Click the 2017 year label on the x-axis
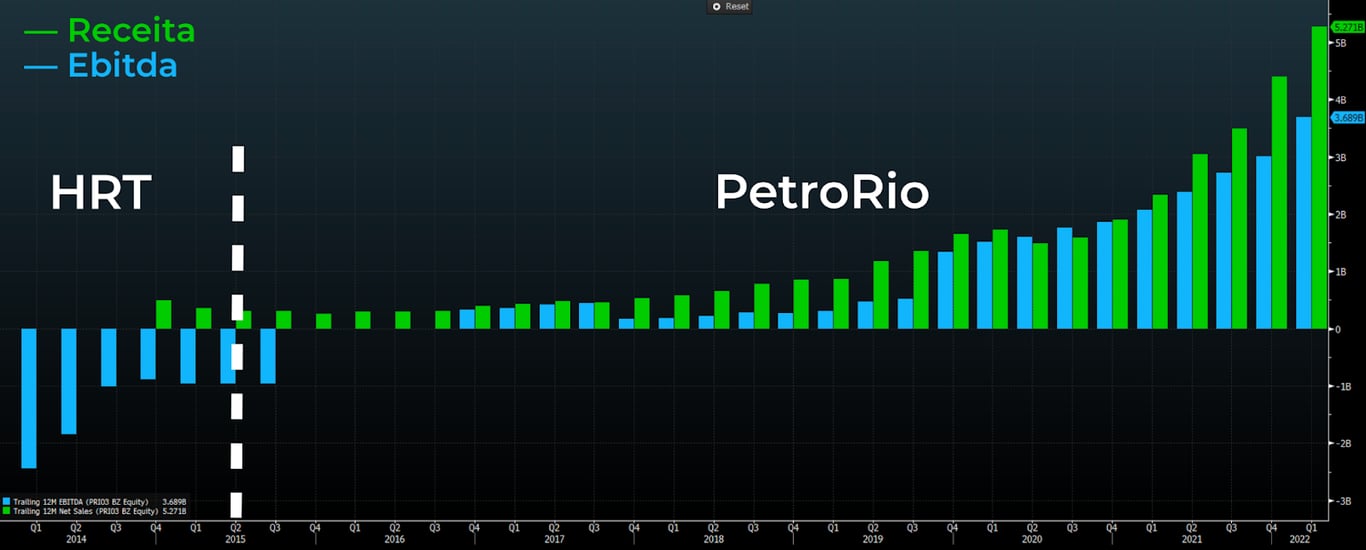This screenshot has height=550, width=1366. (x=554, y=538)
